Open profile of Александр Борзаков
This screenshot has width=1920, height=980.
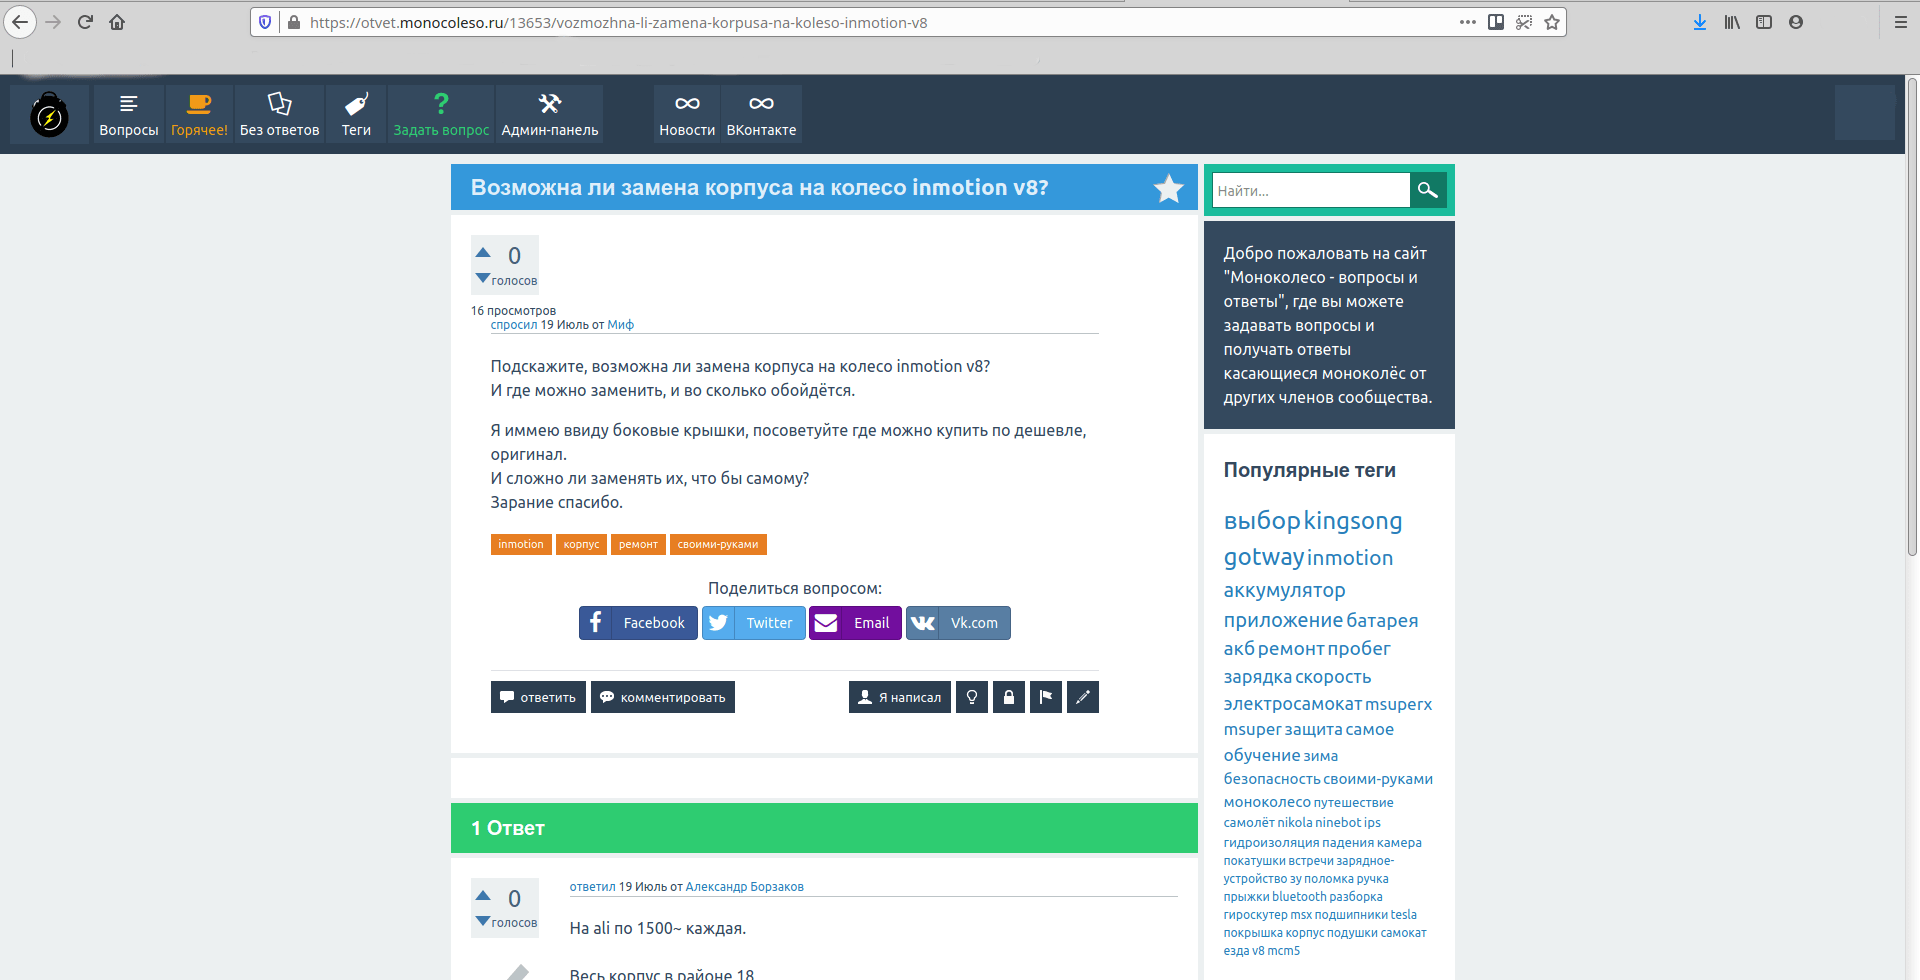pos(746,886)
